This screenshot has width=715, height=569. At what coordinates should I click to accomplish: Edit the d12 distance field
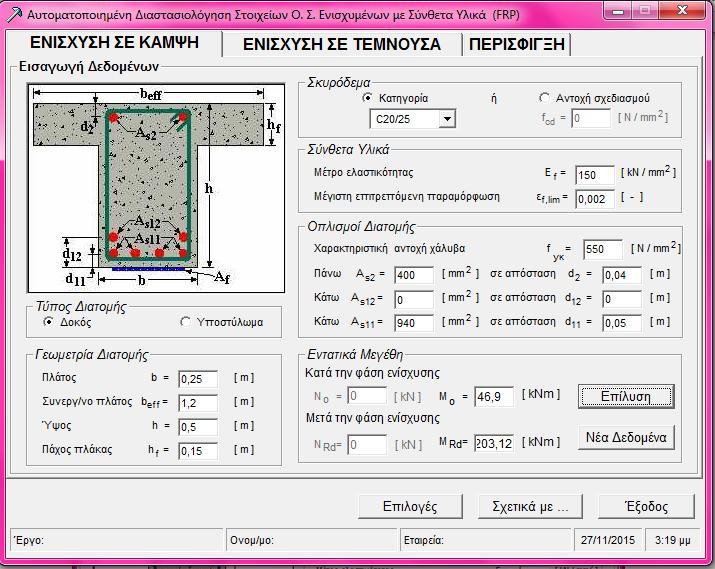(622, 299)
